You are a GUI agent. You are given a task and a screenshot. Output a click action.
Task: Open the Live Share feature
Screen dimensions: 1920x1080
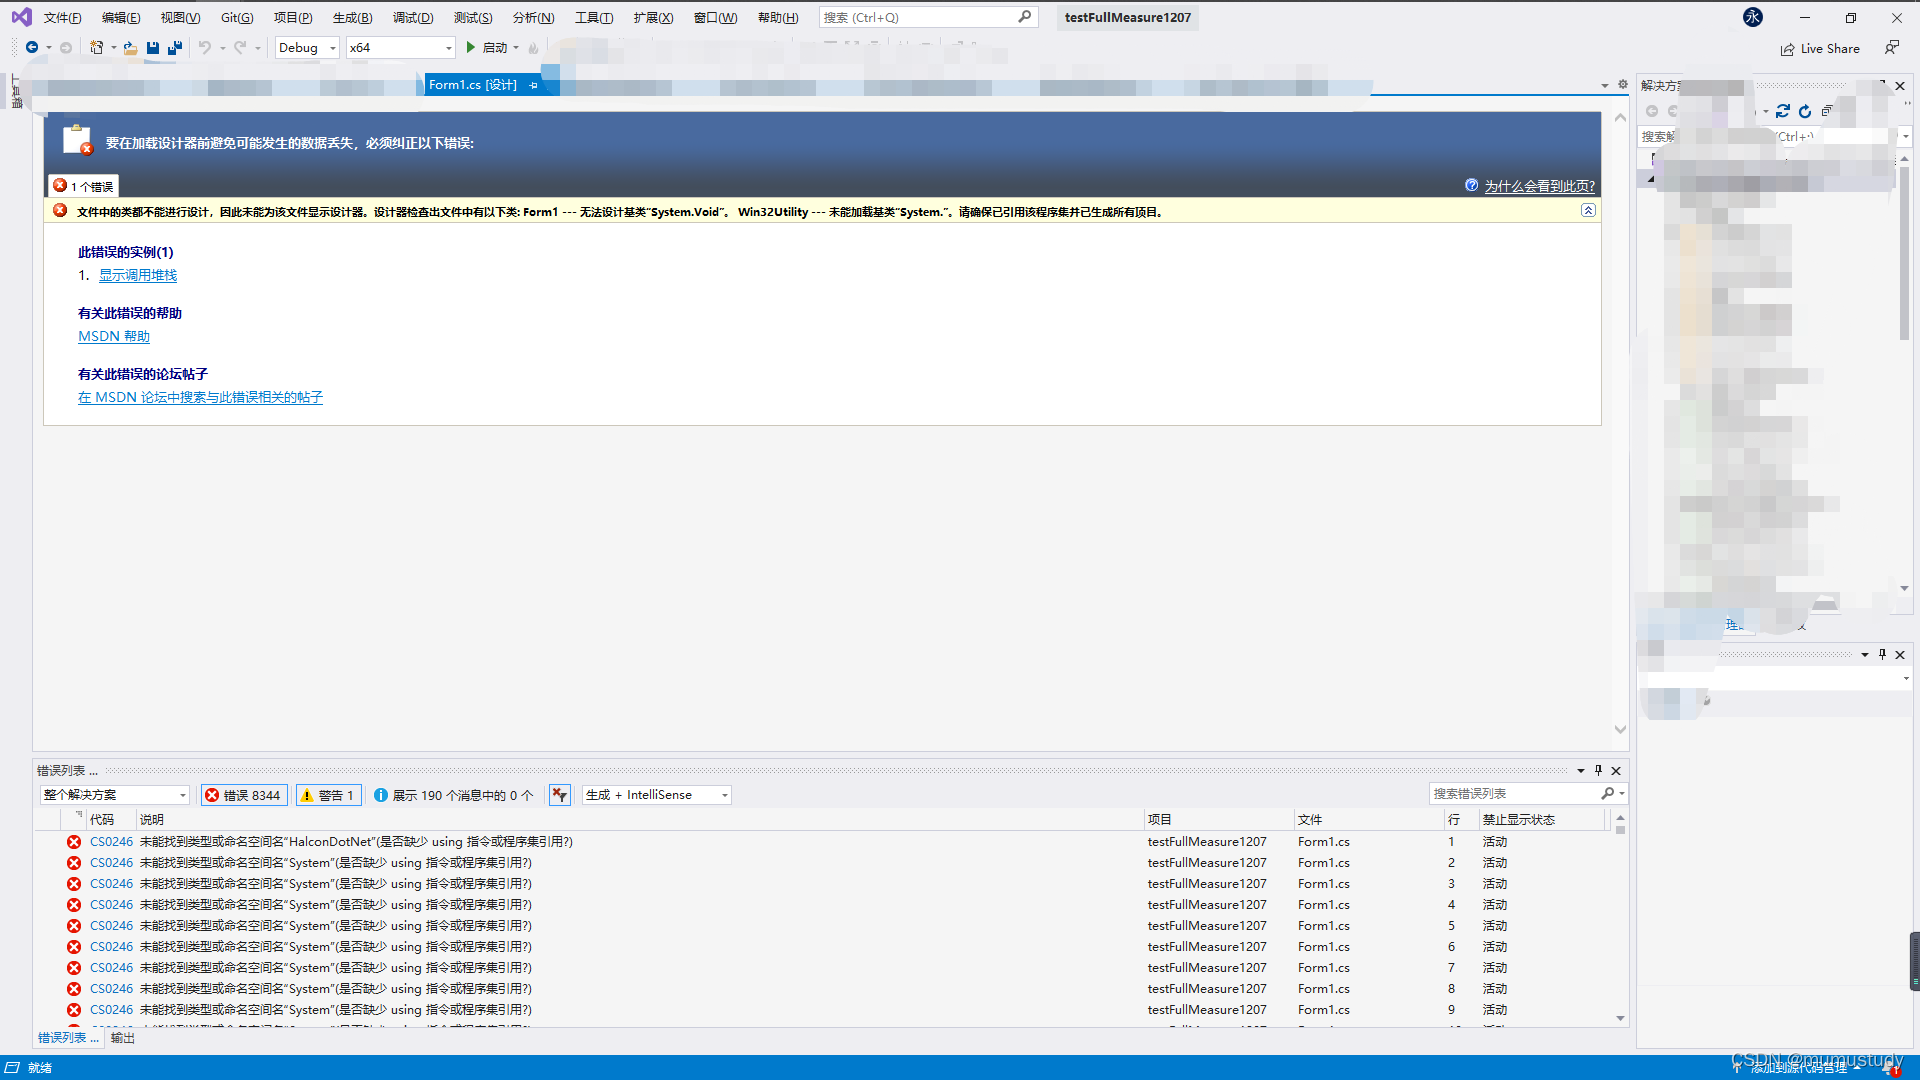click(1820, 48)
